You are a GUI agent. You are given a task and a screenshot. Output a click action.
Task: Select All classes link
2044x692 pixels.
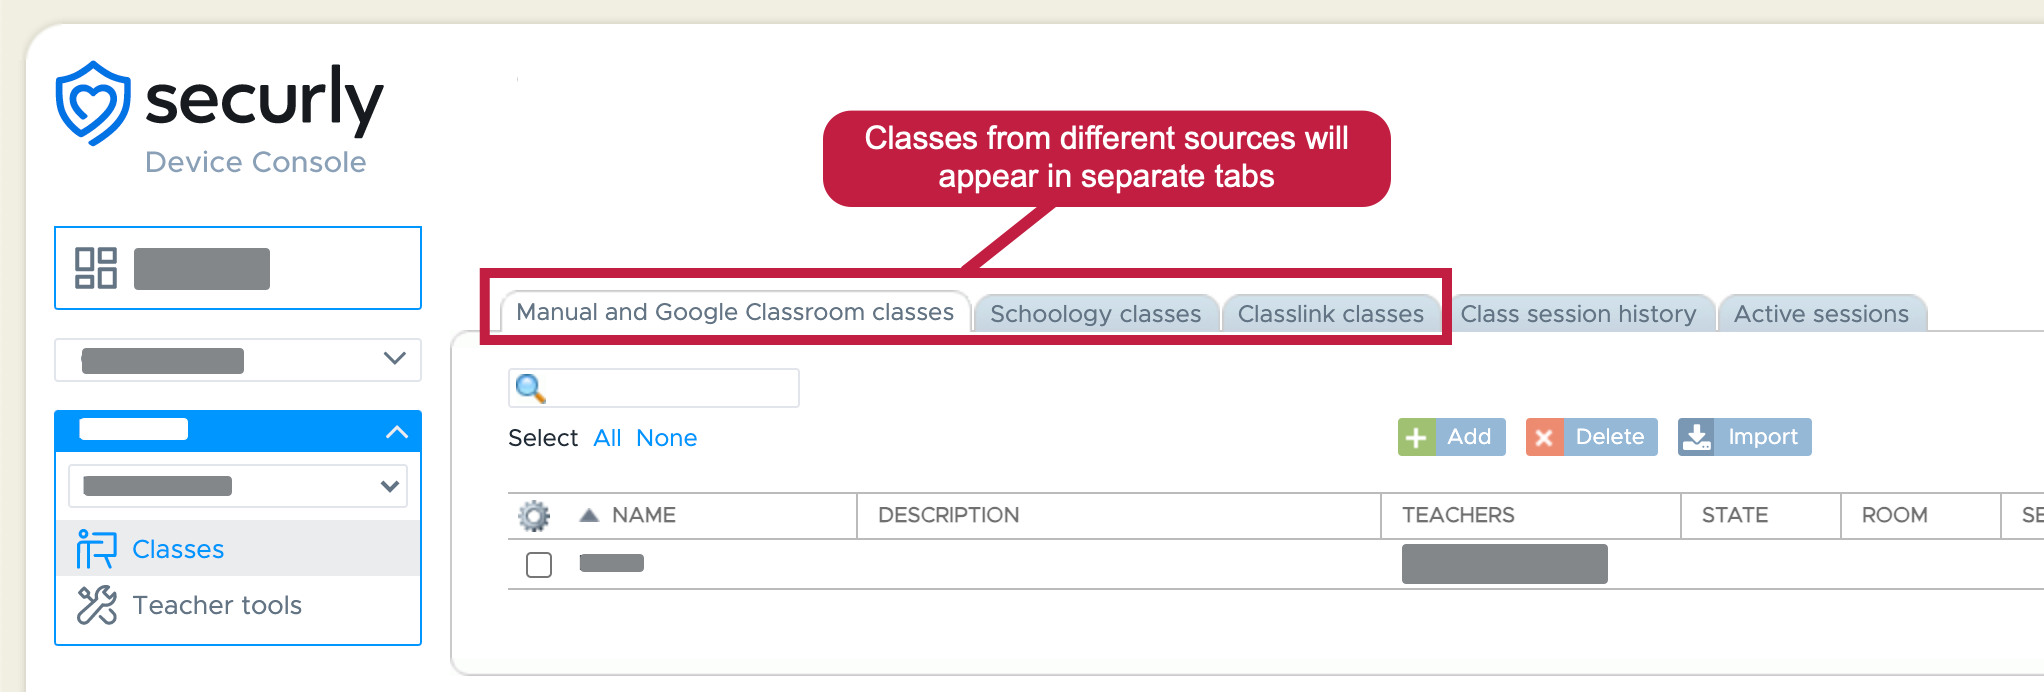coord(607,438)
